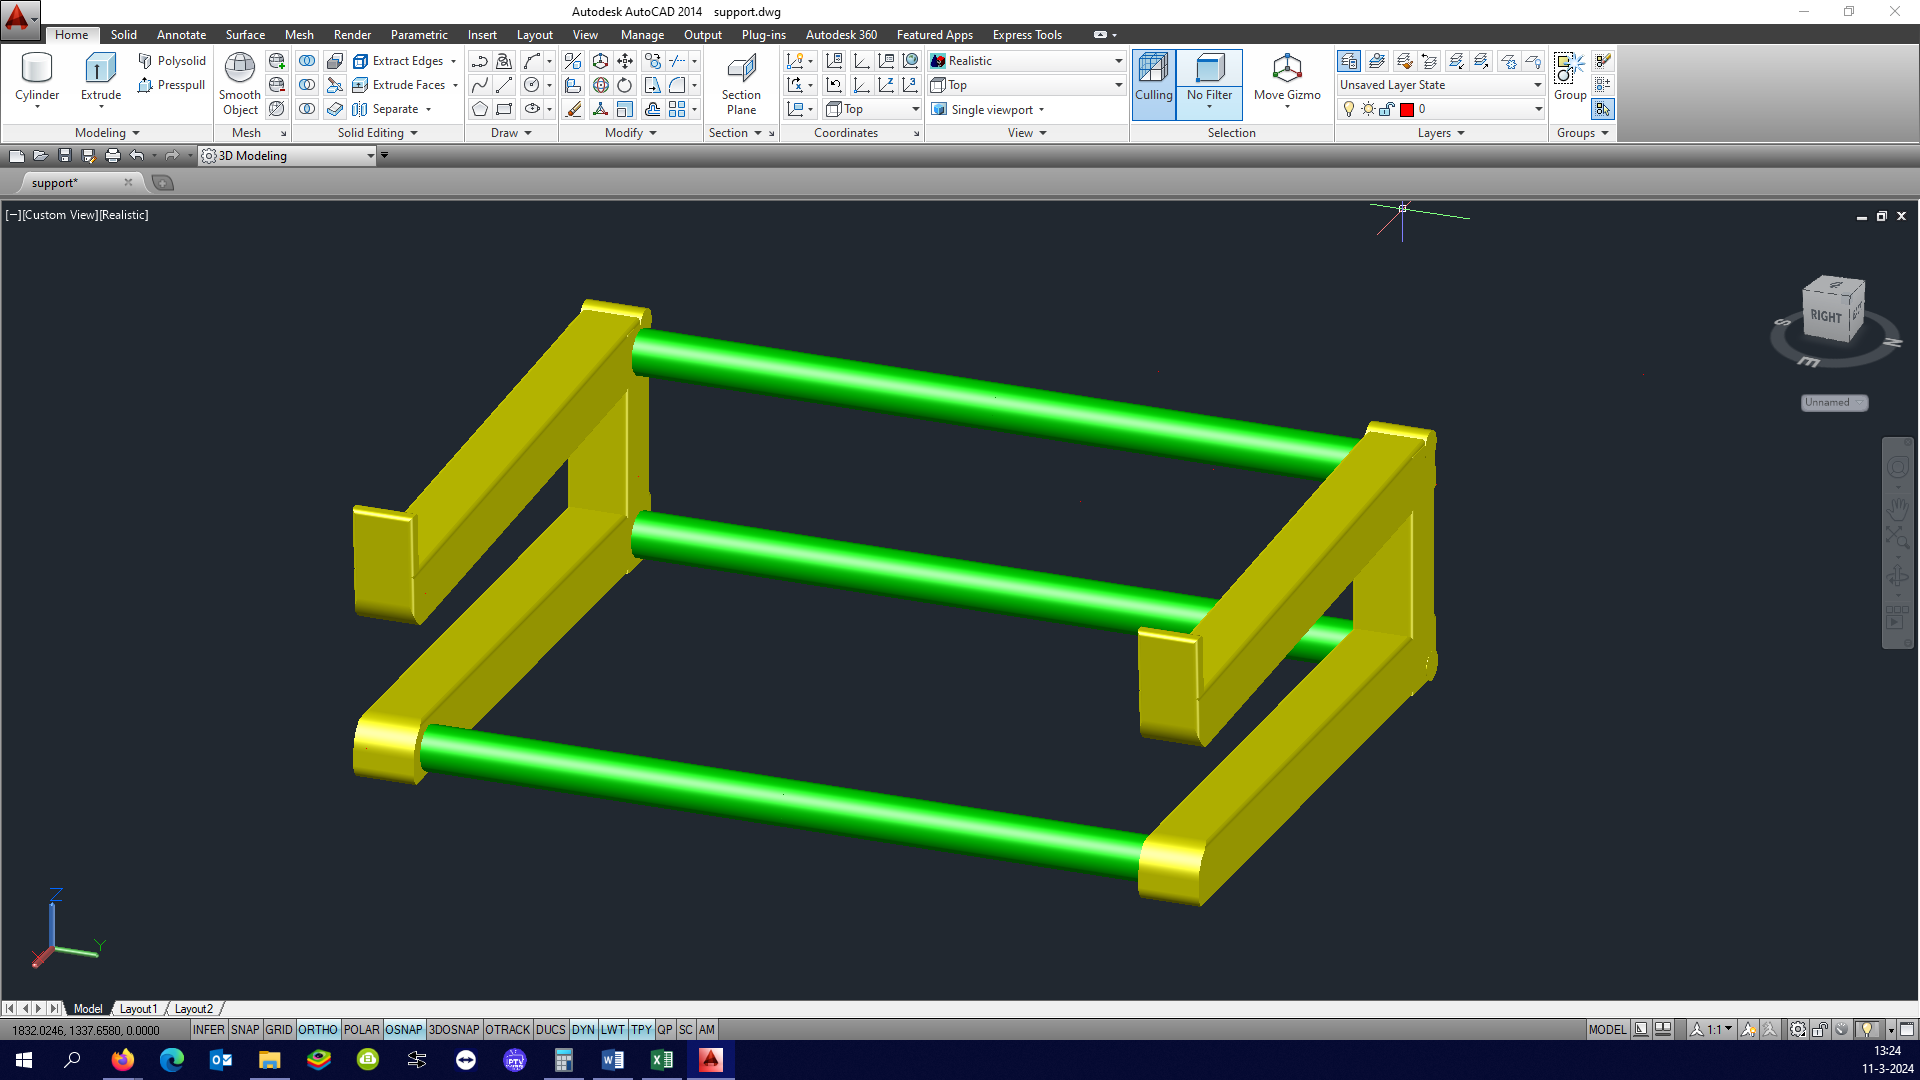Viewport: 1920px width, 1080px height.
Task: Switch to the Solid ribbon tab
Action: pos(124,35)
